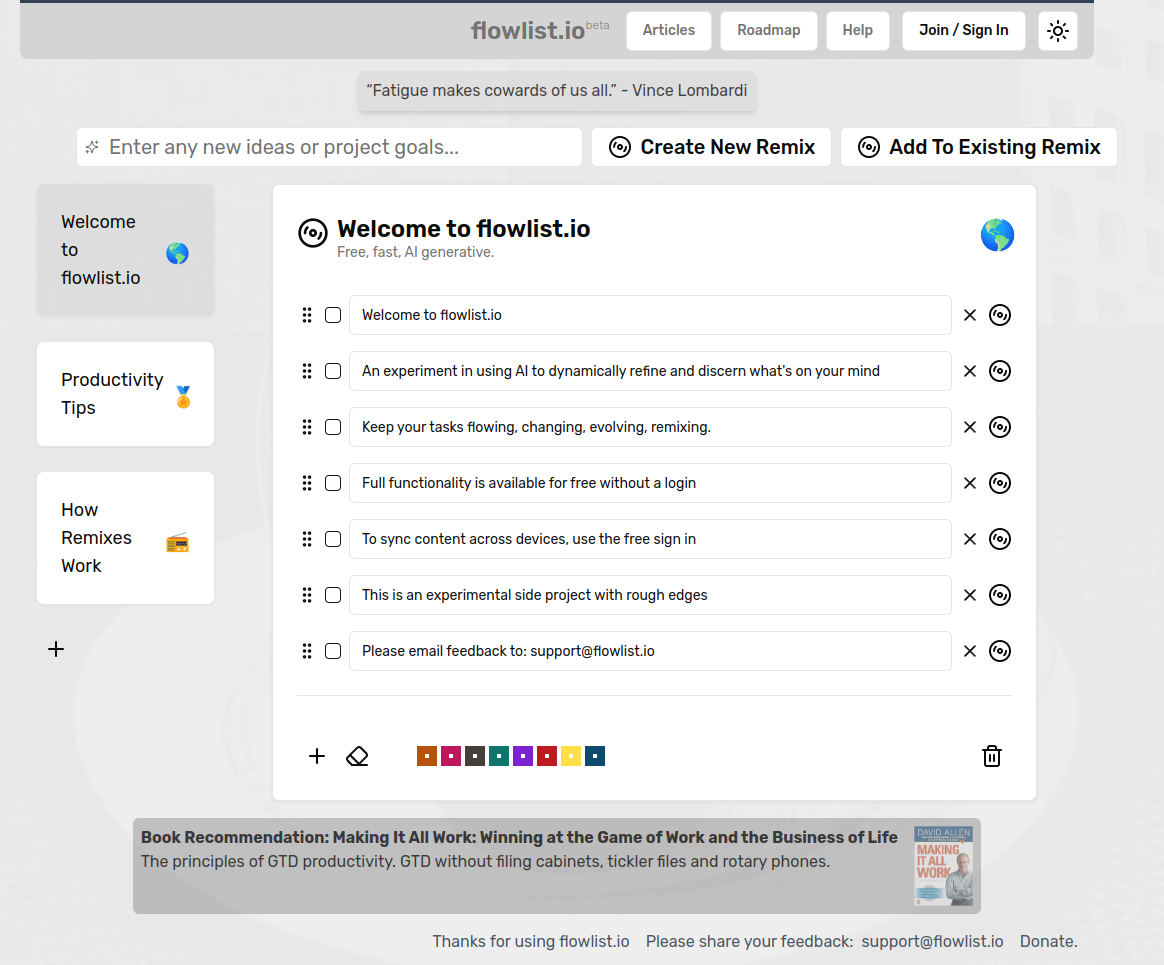
Task: Select the 'Welcome to flowlist.io' sidebar list
Action: point(125,250)
